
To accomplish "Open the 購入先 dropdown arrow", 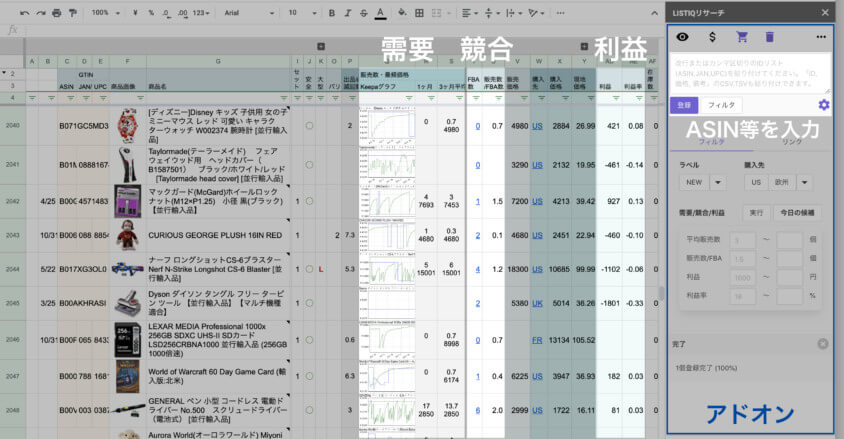I will click(805, 182).
